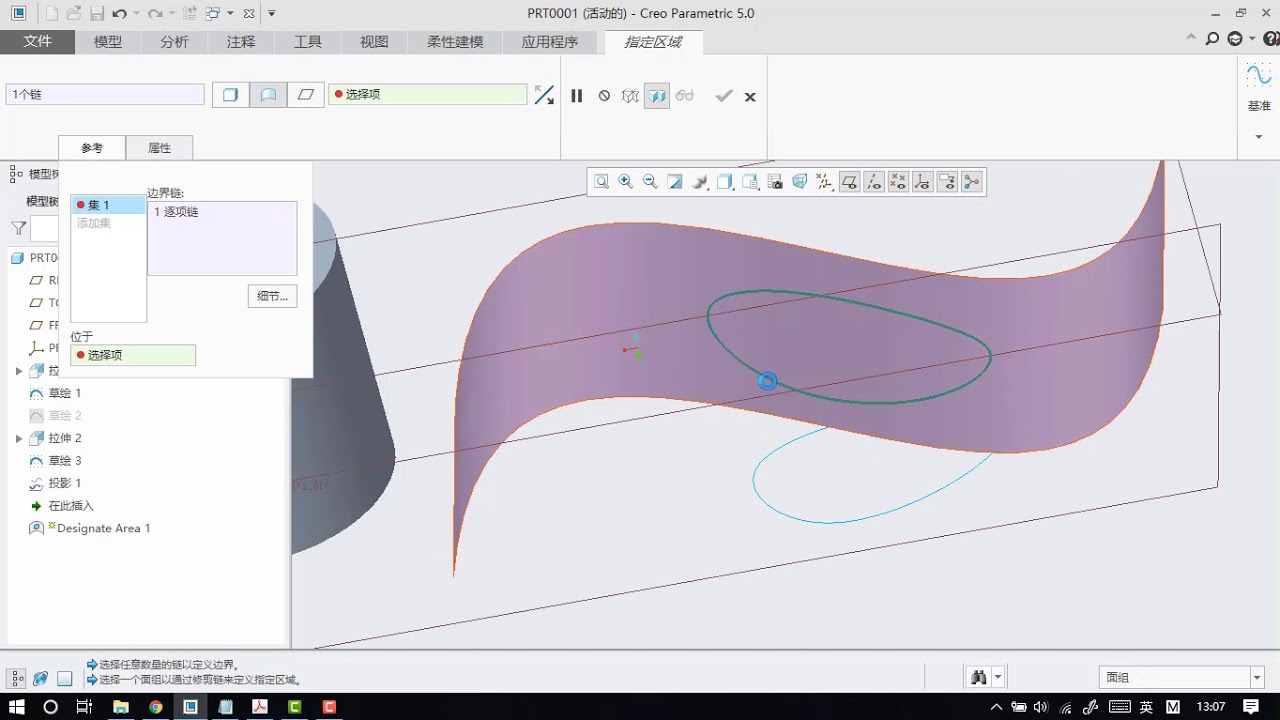Screen dimensions: 1280x720
Task: Expand the first extrude tree node
Action: click(x=19, y=371)
